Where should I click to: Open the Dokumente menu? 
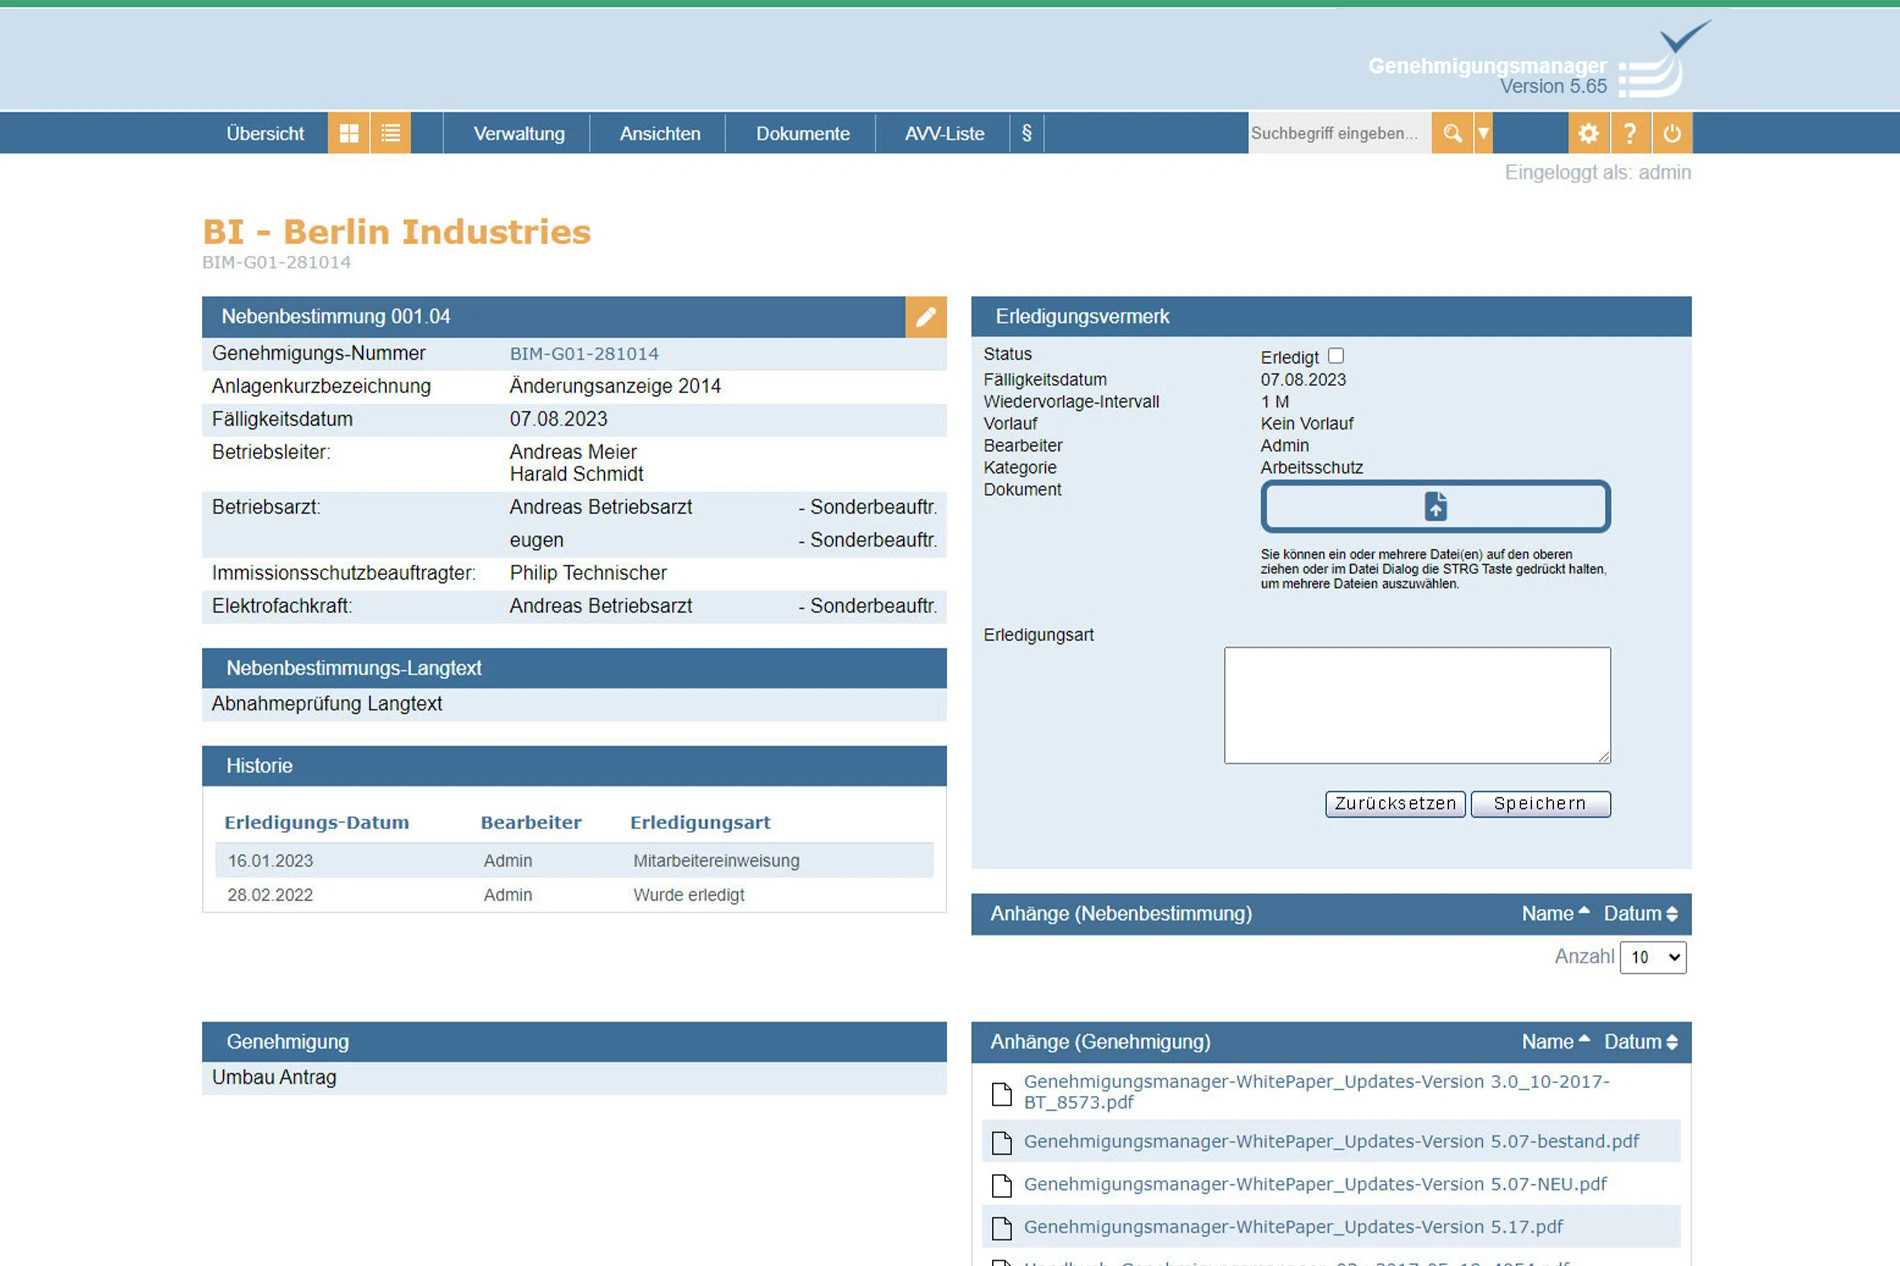click(x=802, y=133)
